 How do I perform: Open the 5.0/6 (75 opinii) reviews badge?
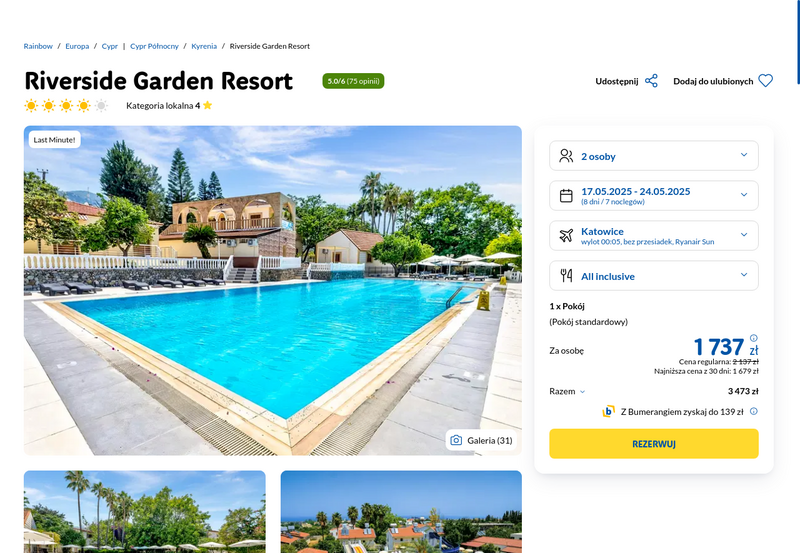(x=353, y=81)
